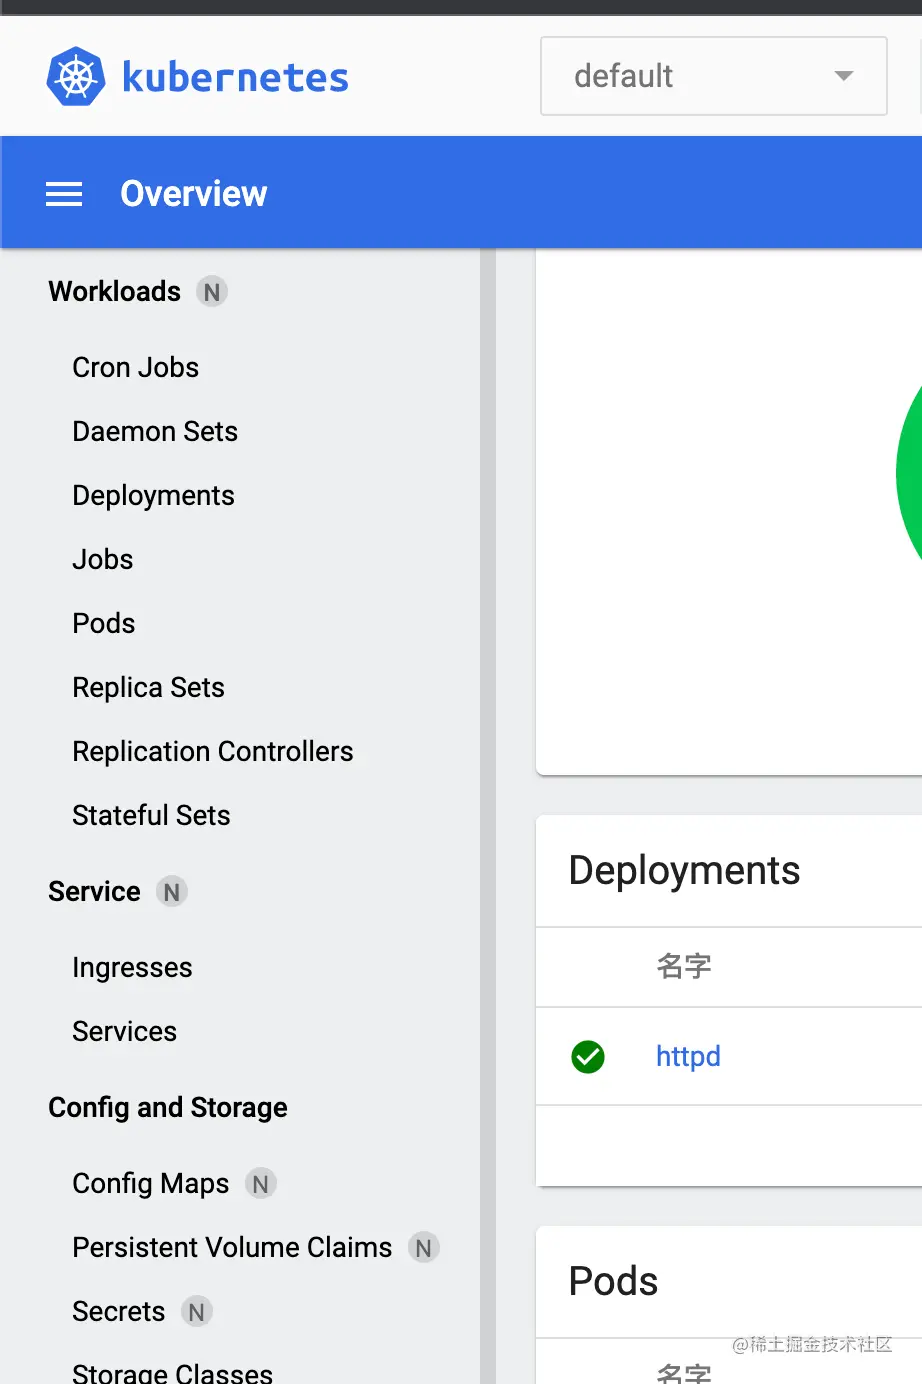Click the N badge beside Config Maps
This screenshot has height=1384, width=922.
coord(261,1184)
